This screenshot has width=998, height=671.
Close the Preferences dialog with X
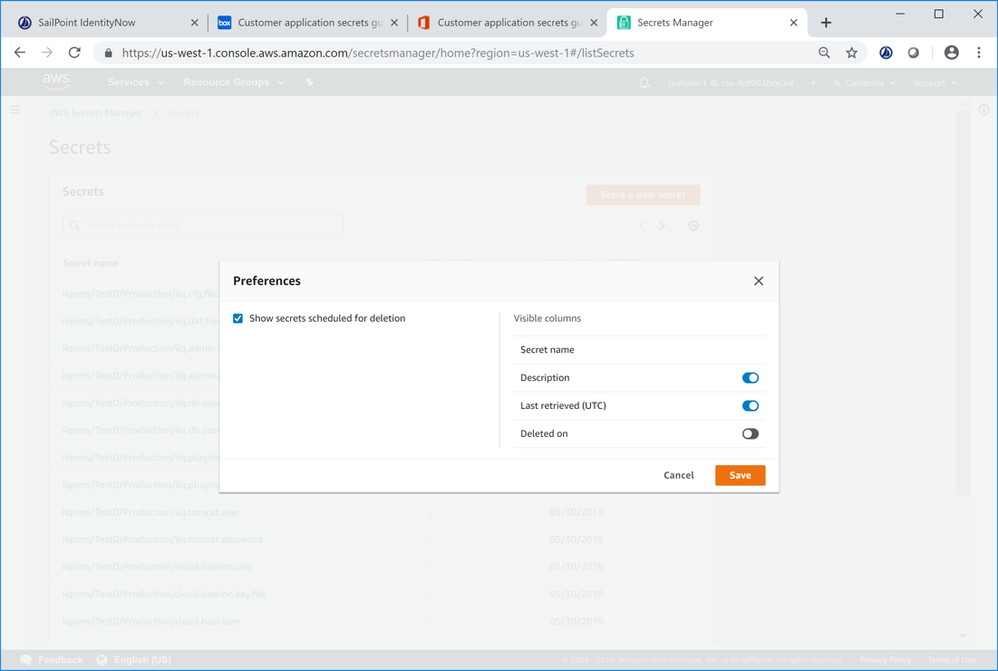point(758,281)
